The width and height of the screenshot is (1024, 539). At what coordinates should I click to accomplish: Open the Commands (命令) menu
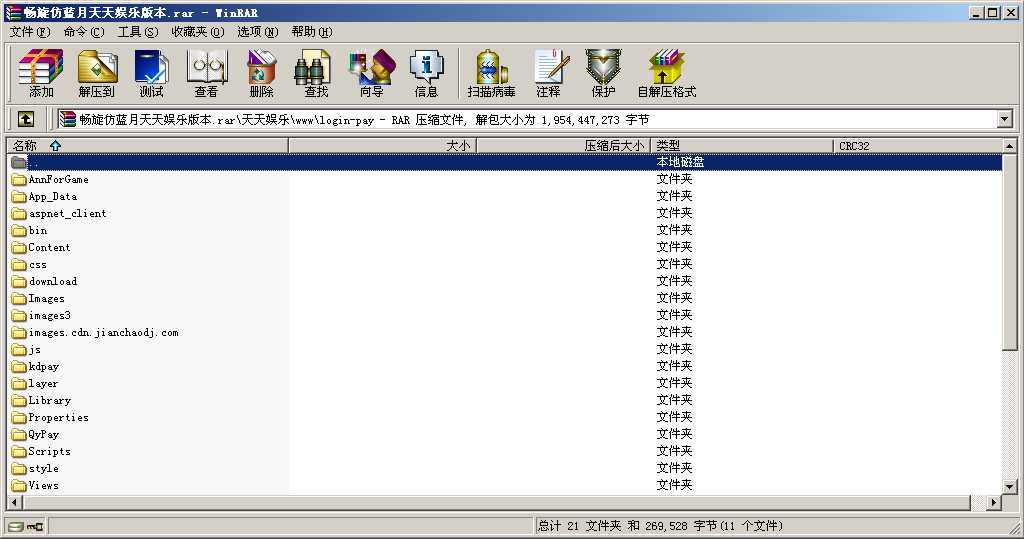click(x=84, y=31)
